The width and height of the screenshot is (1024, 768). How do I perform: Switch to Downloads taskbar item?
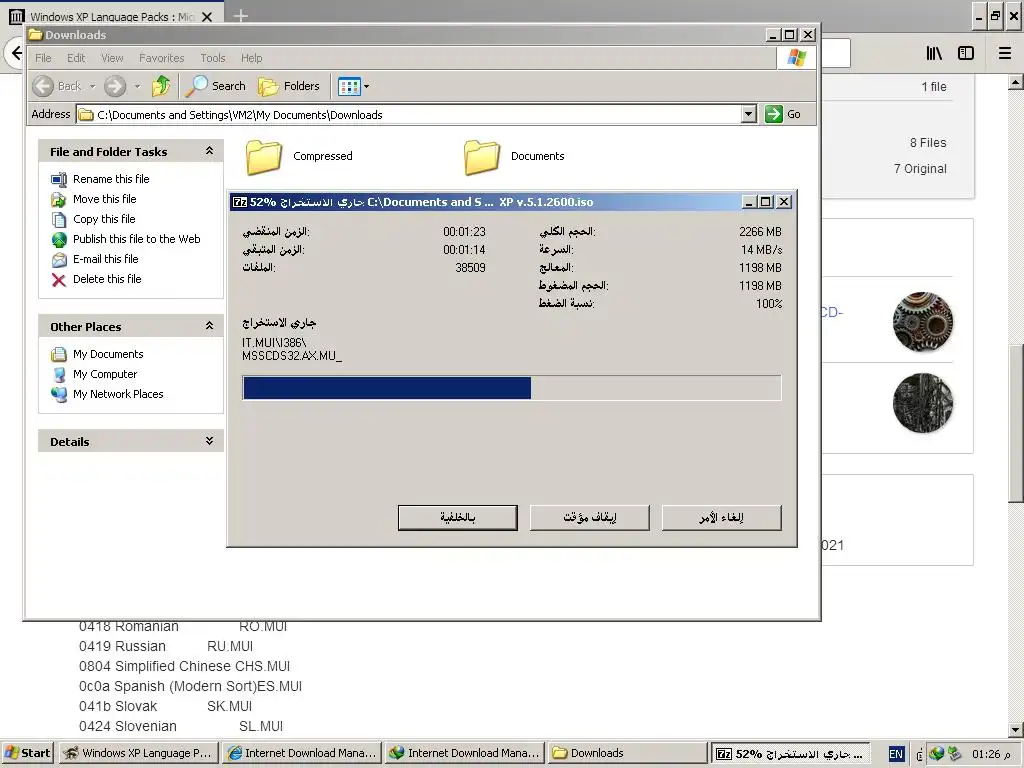pos(628,753)
